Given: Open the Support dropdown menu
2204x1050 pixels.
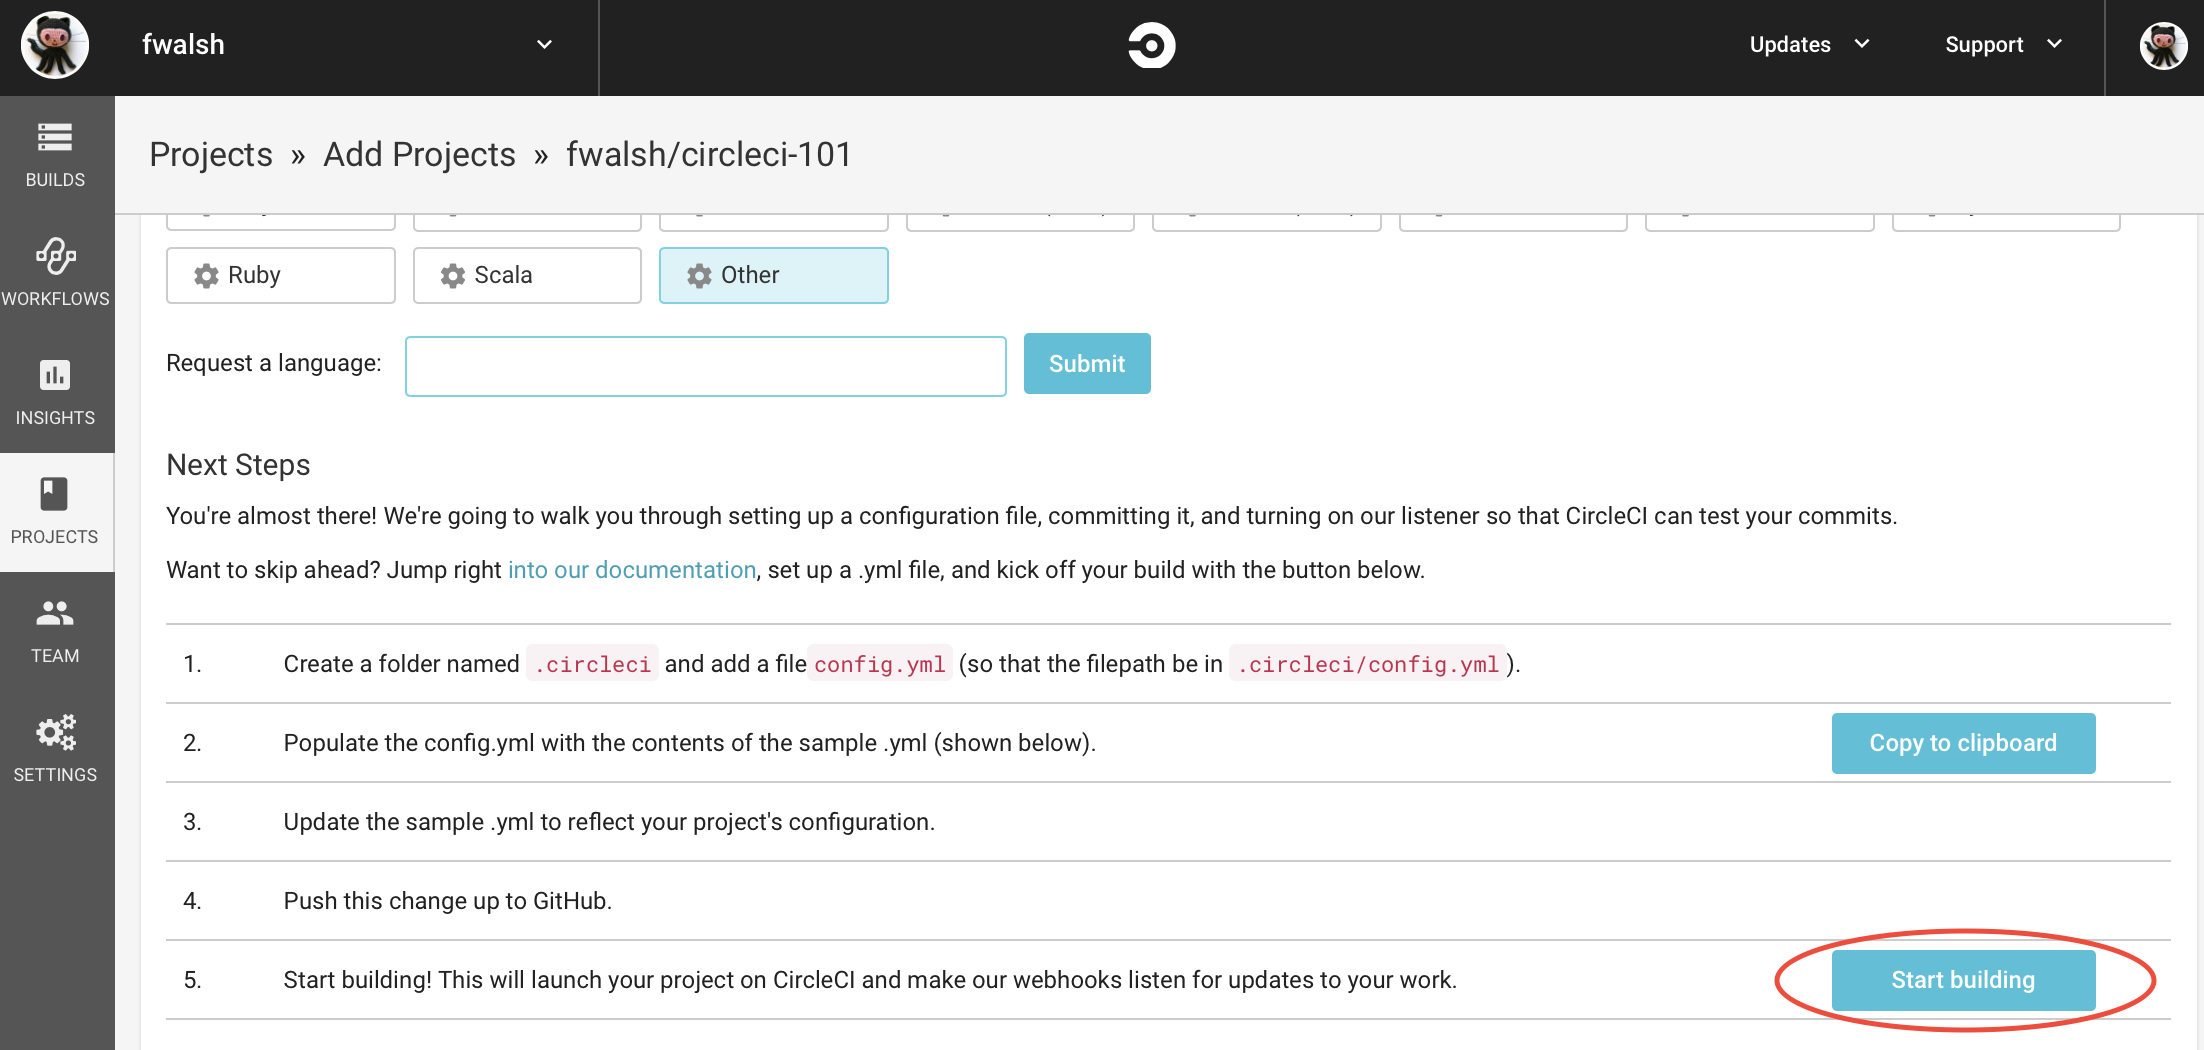Looking at the screenshot, I should (2003, 45).
